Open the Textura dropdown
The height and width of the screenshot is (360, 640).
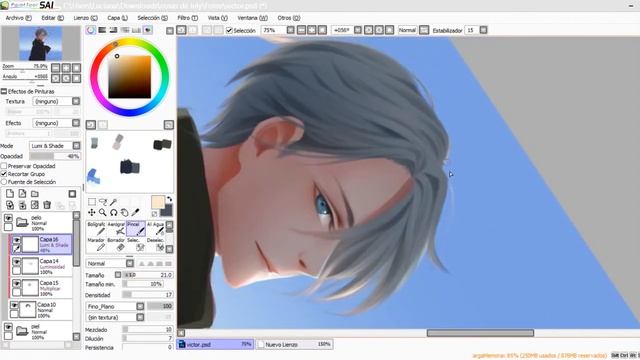click(x=76, y=101)
